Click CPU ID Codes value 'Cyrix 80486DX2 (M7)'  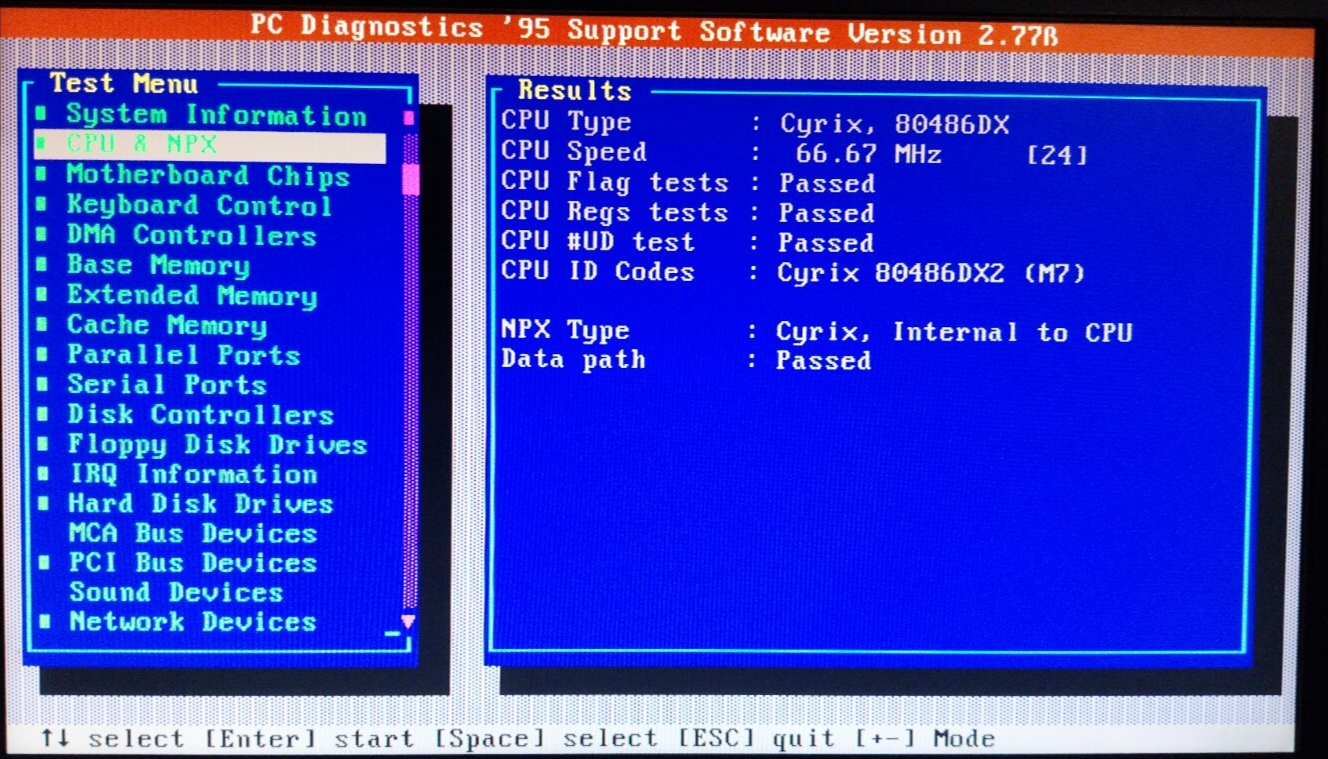[x=931, y=273]
